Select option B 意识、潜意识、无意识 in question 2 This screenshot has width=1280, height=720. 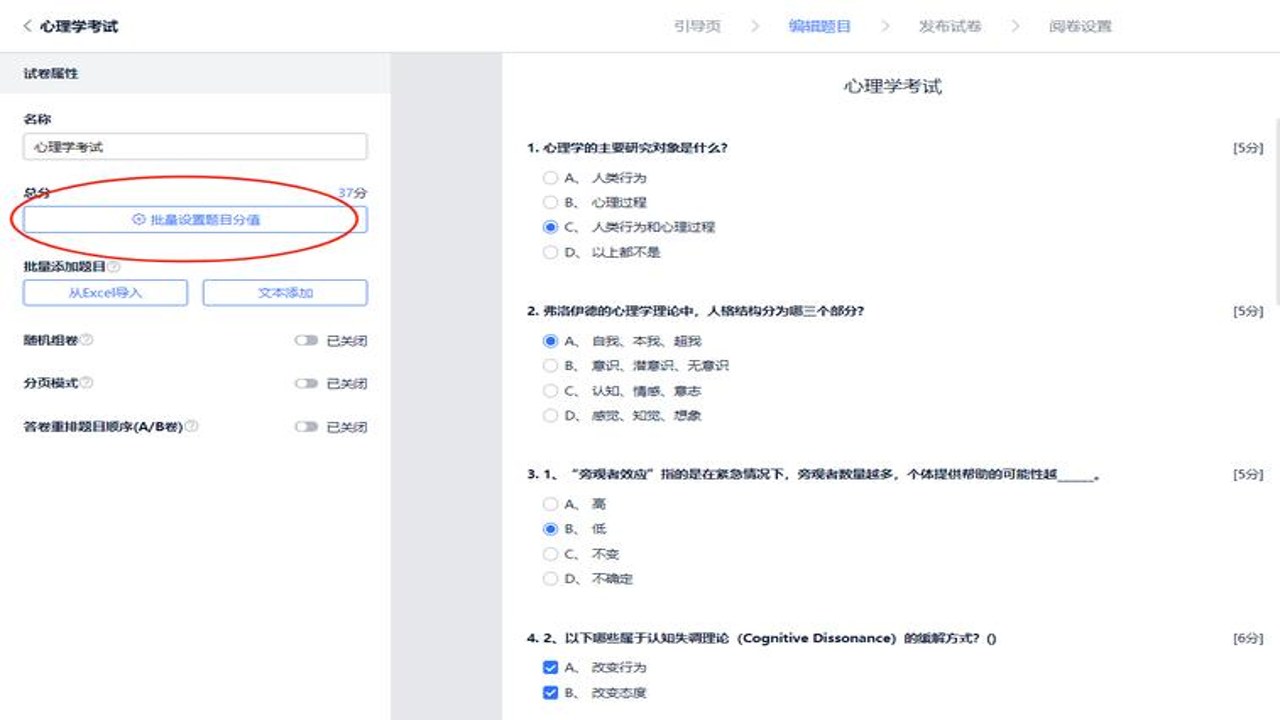click(550, 366)
